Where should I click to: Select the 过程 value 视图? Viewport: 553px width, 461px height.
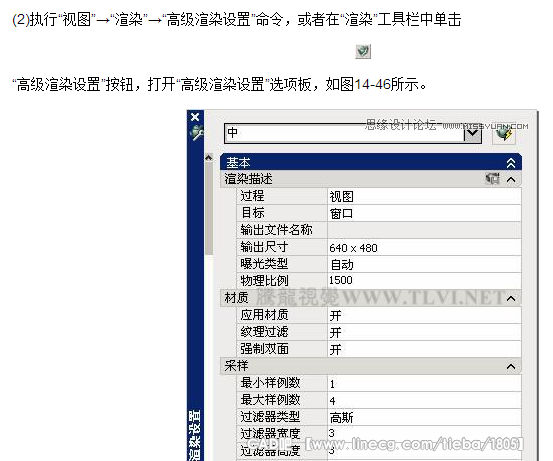coord(424,196)
